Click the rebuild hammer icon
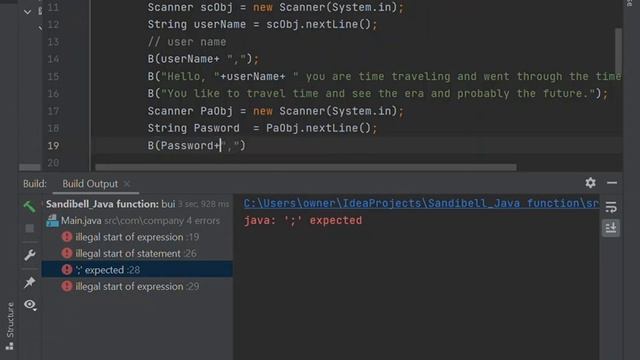The width and height of the screenshot is (640, 360). [x=29, y=207]
